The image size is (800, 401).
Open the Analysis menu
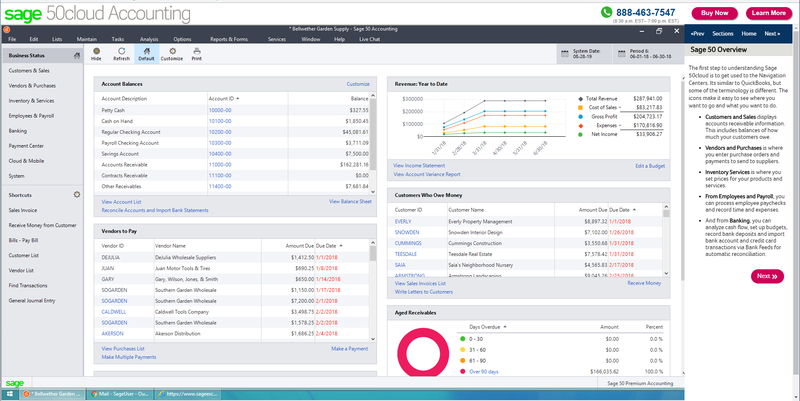click(149, 39)
